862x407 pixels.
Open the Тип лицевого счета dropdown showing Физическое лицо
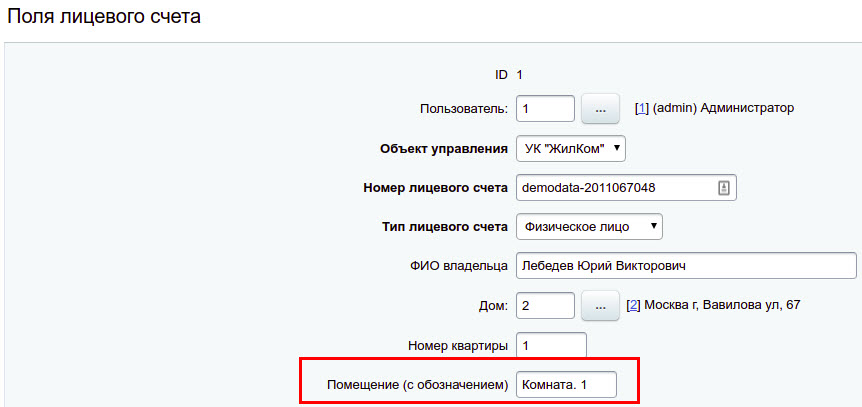tap(589, 227)
